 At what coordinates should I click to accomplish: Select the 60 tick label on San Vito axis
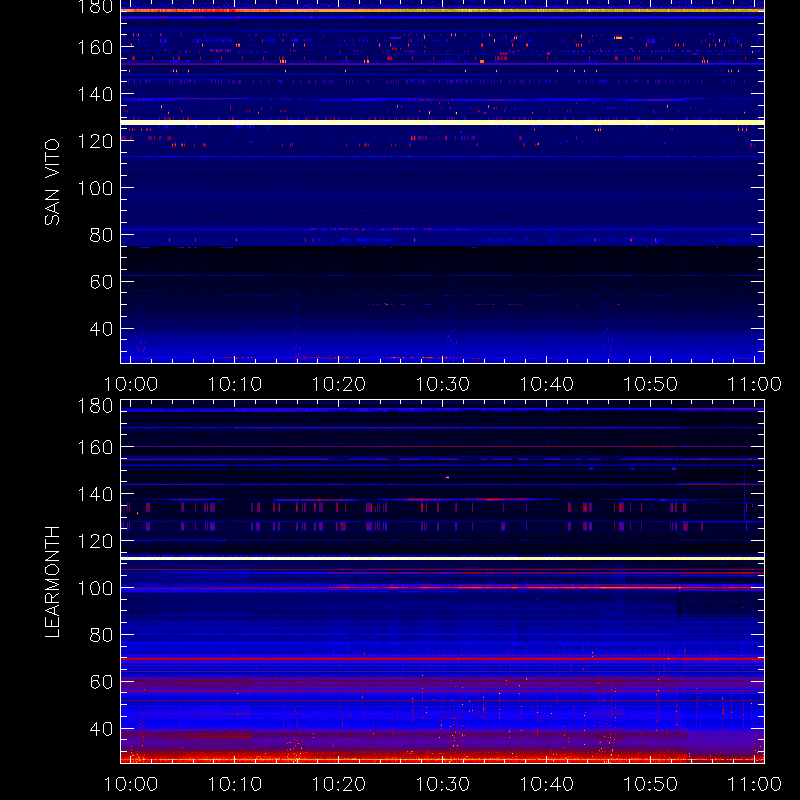101,282
